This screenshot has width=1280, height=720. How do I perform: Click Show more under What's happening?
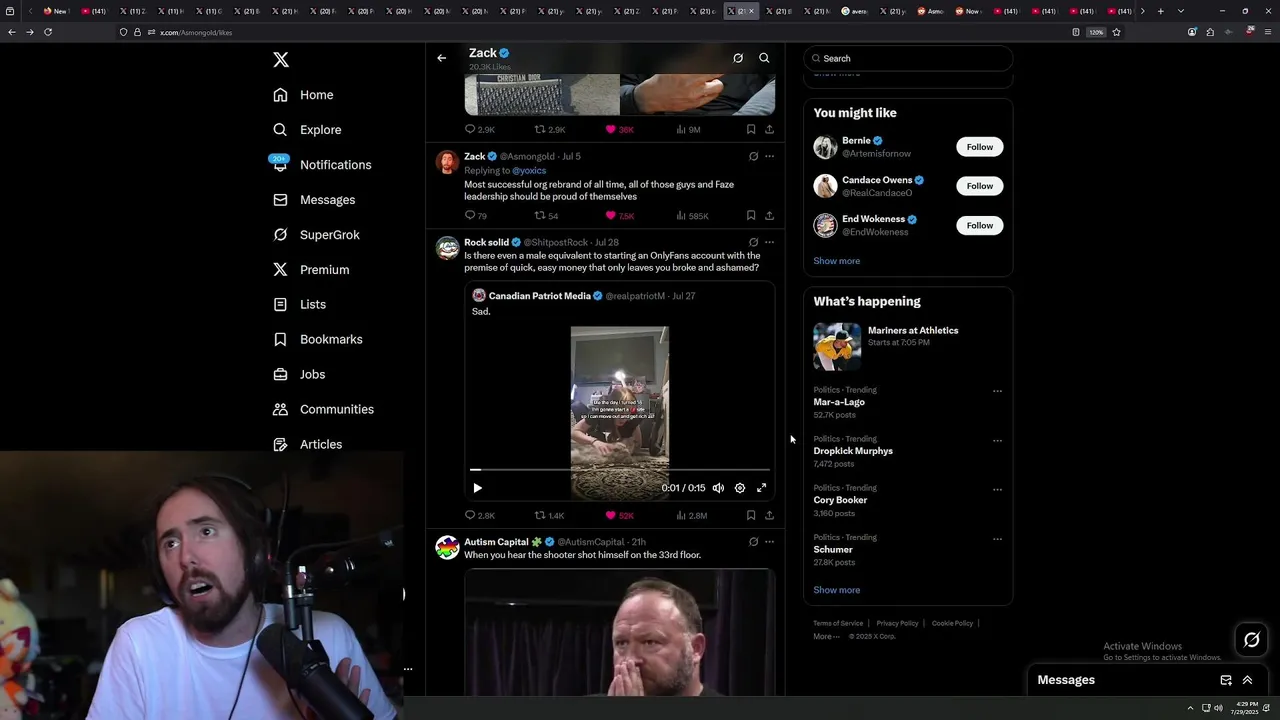tap(836, 590)
